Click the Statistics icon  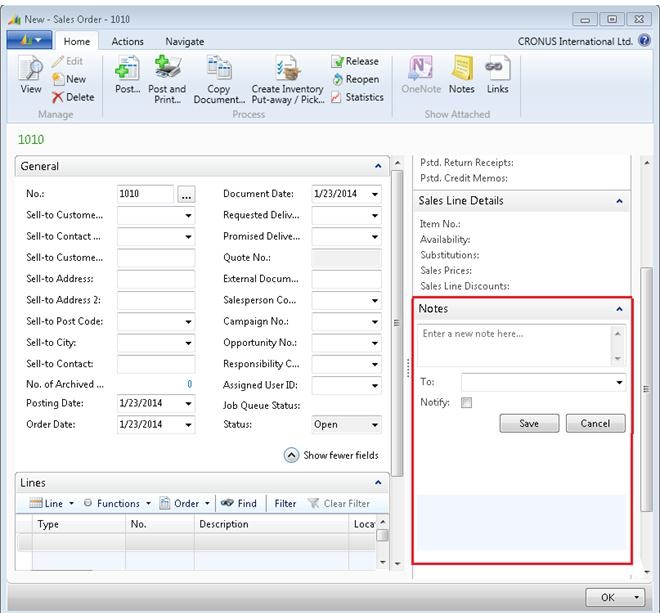pyautogui.click(x=357, y=97)
